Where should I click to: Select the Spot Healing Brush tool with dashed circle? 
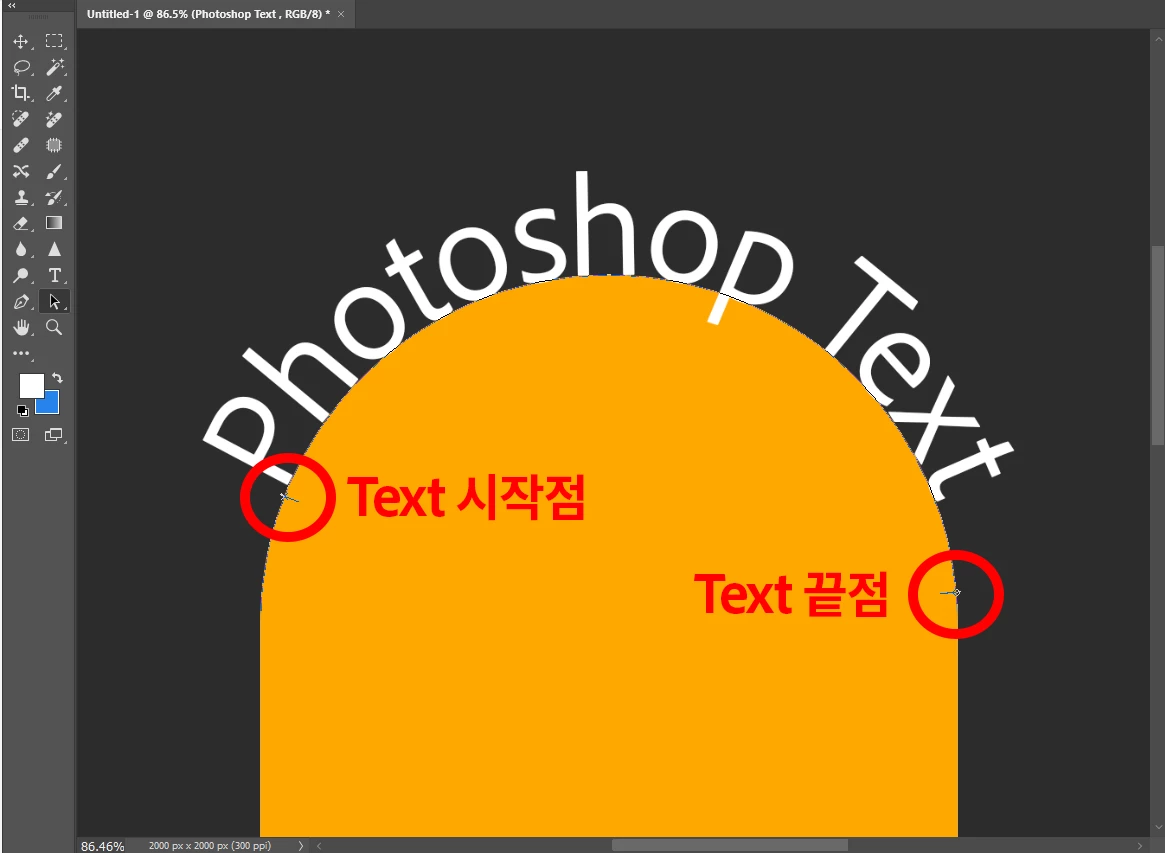click(x=21, y=119)
